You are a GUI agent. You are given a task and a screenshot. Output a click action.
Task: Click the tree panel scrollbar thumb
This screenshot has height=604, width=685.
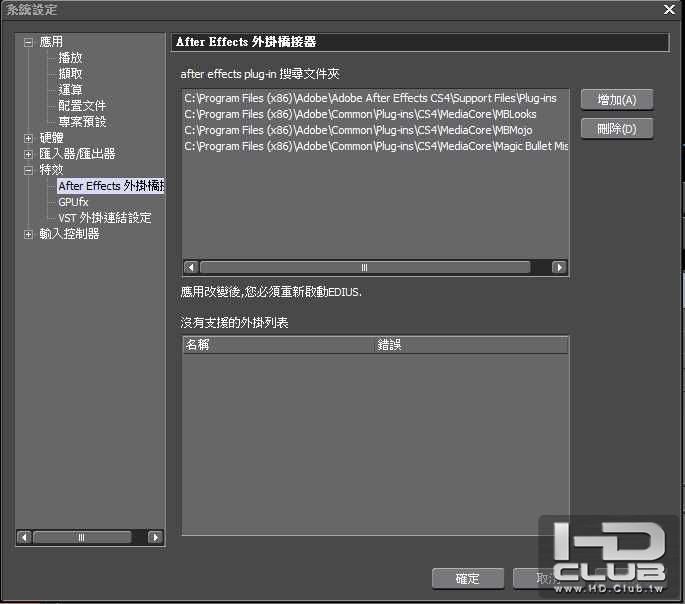[82, 537]
